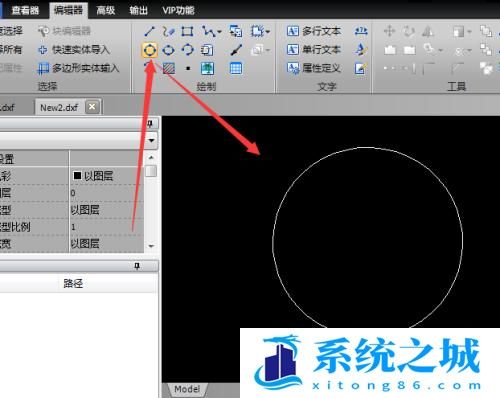Click the last icon in 工具 bottom row
The image size is (500, 398).
pyautogui.click(x=486, y=68)
